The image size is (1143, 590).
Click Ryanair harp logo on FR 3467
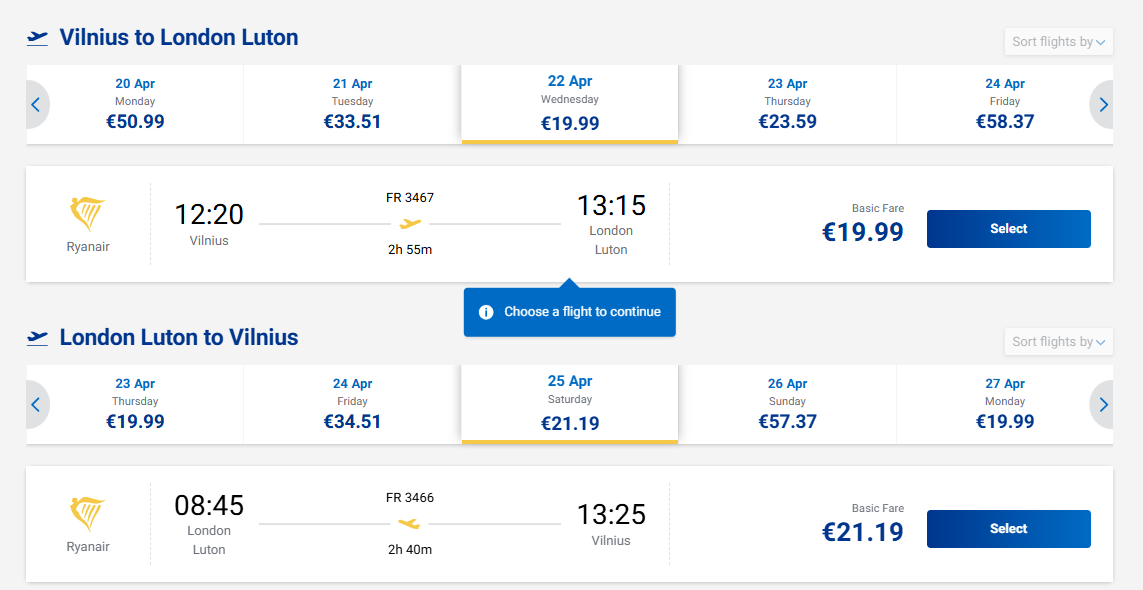88,214
